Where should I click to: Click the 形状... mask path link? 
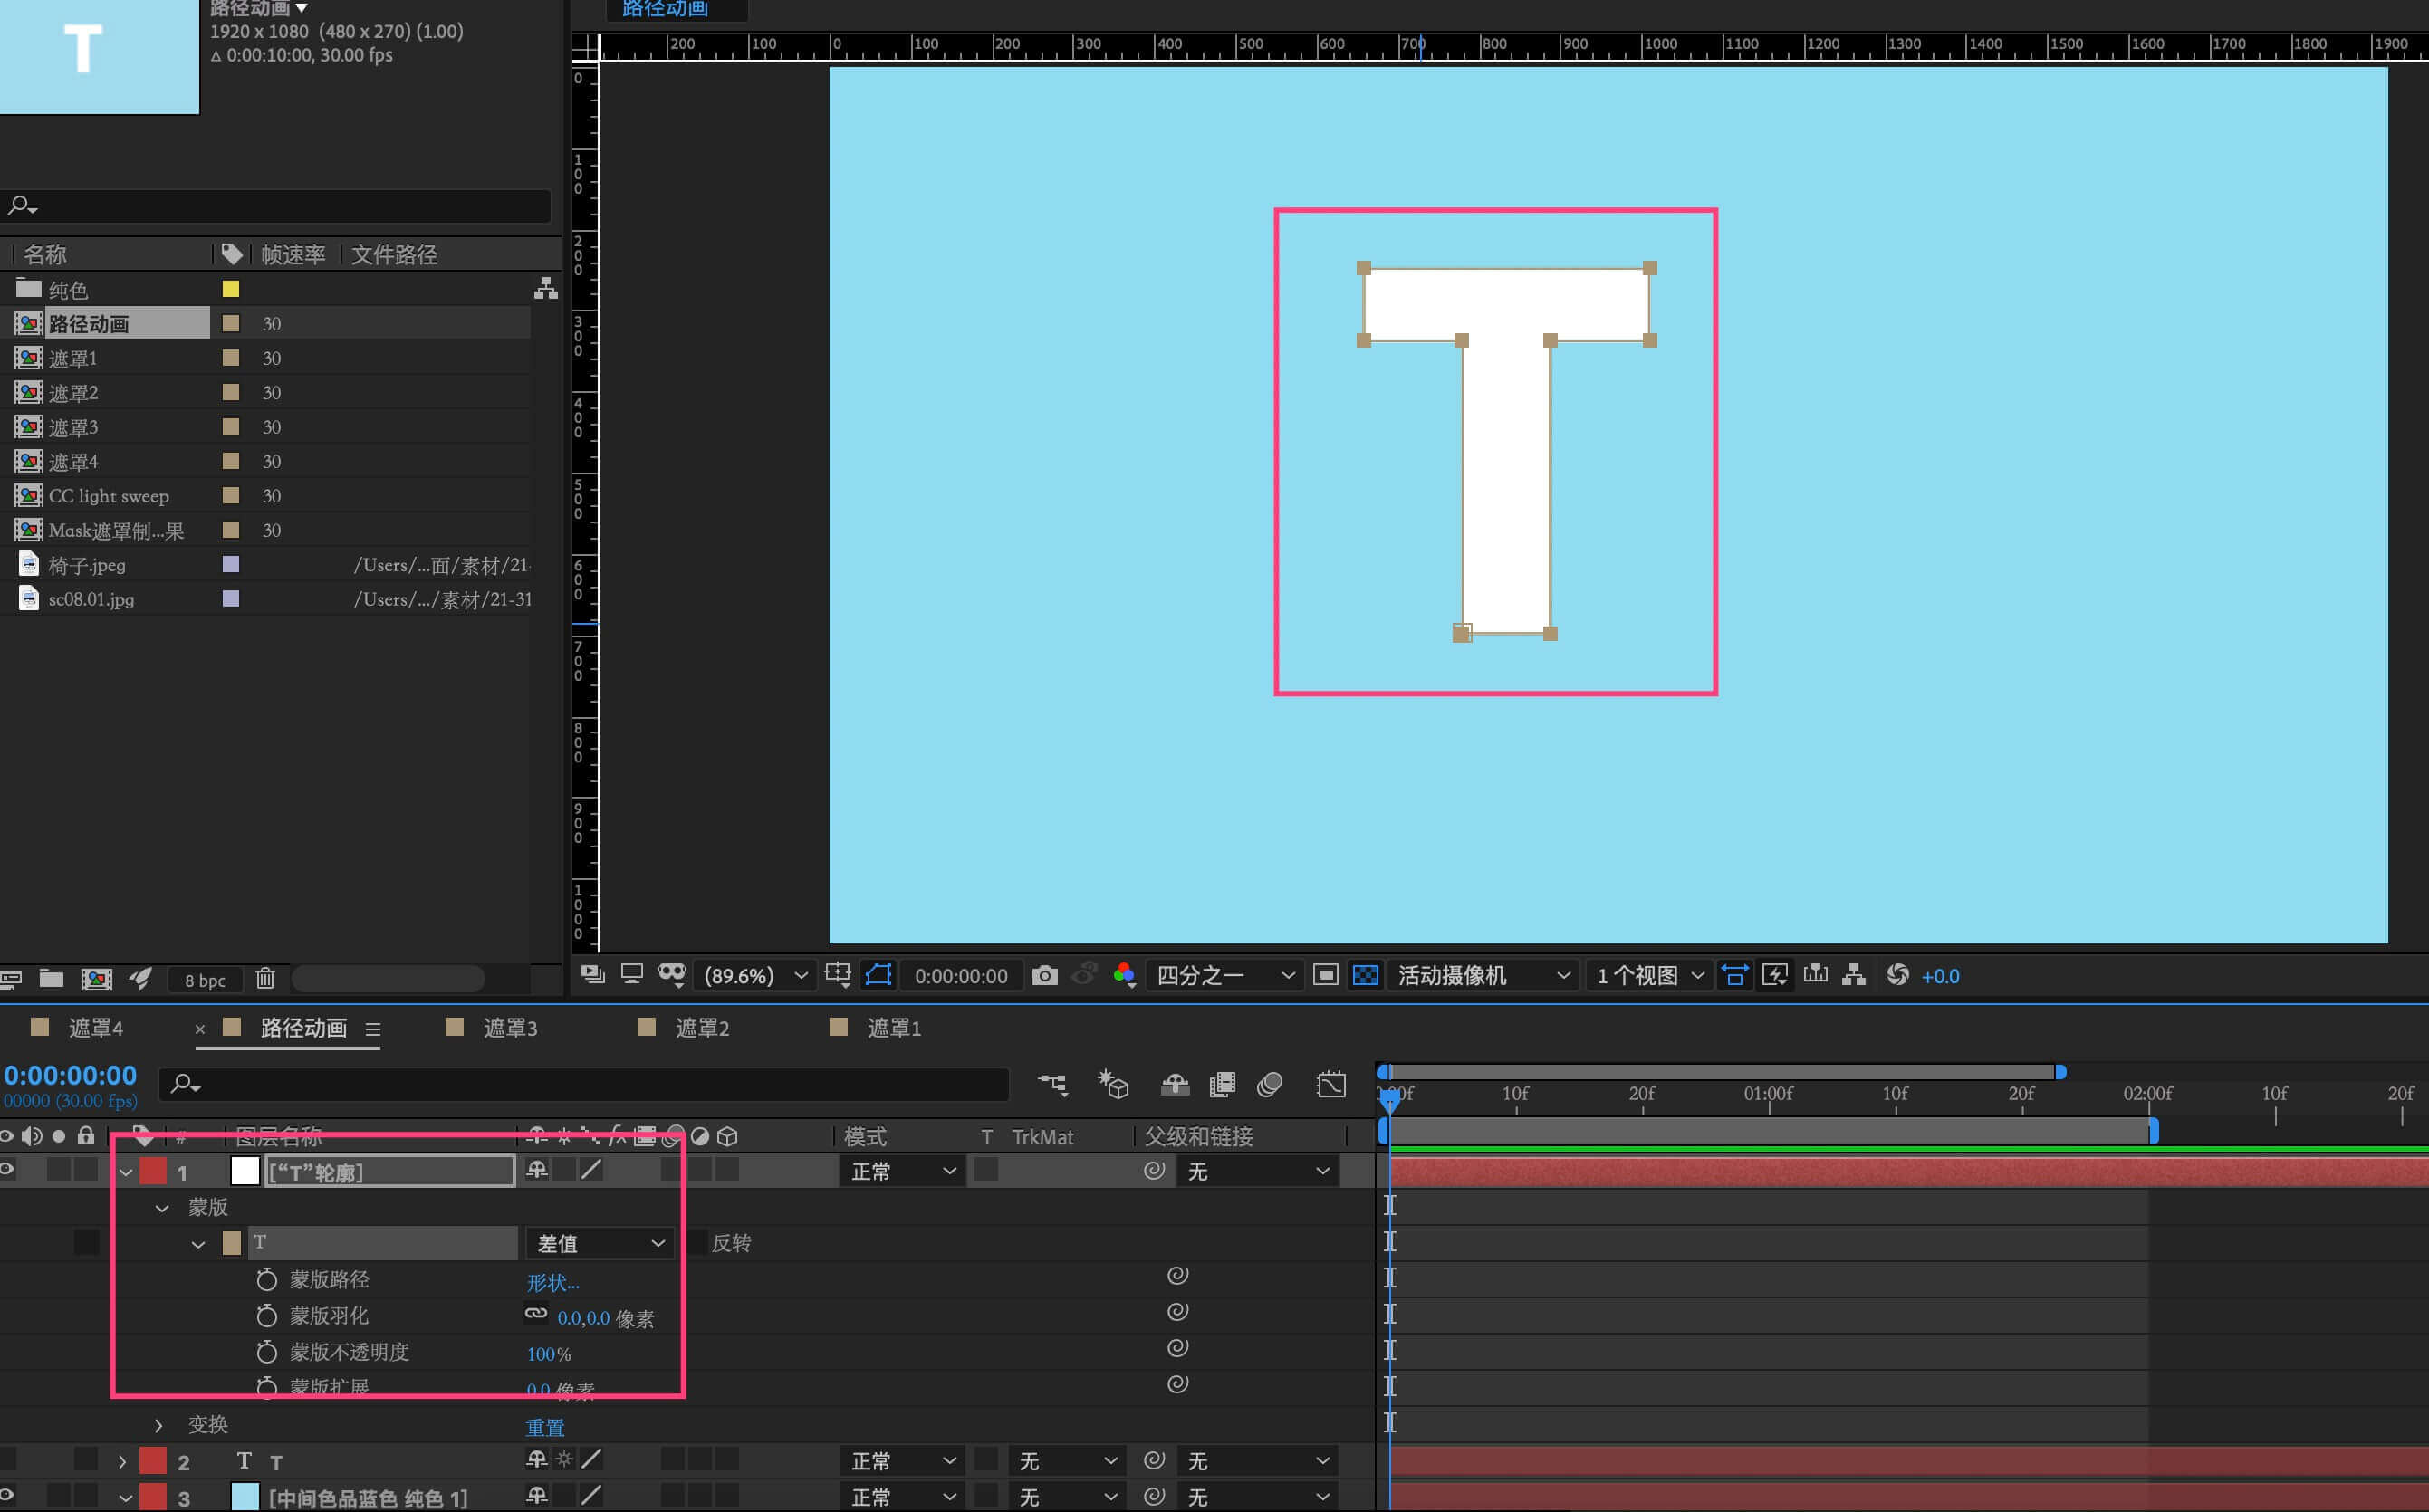tap(553, 1282)
